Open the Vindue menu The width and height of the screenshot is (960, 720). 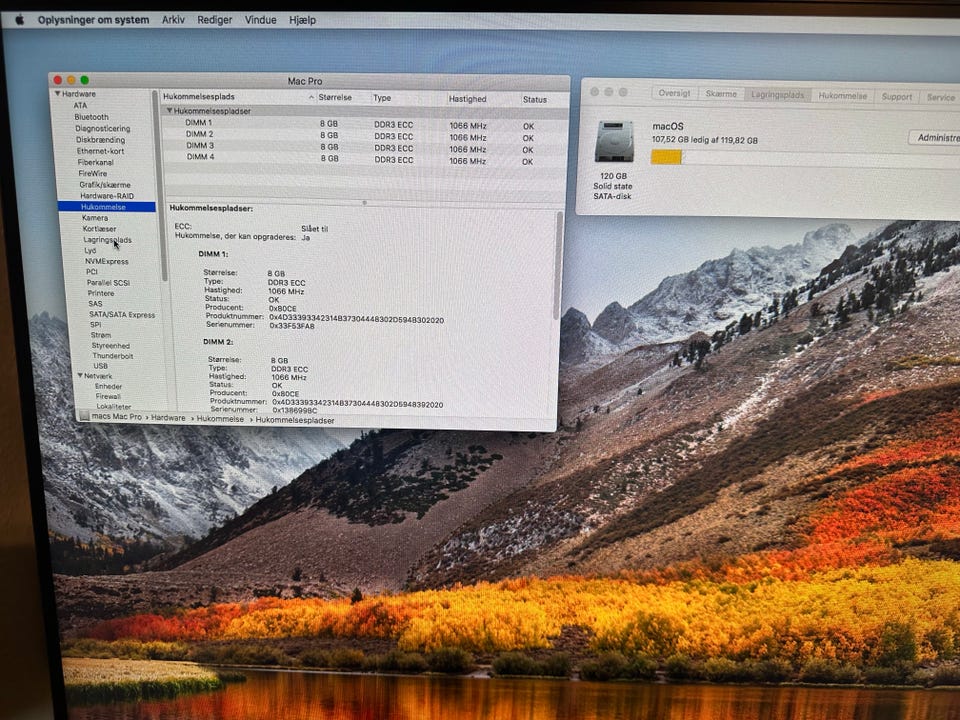[260, 20]
